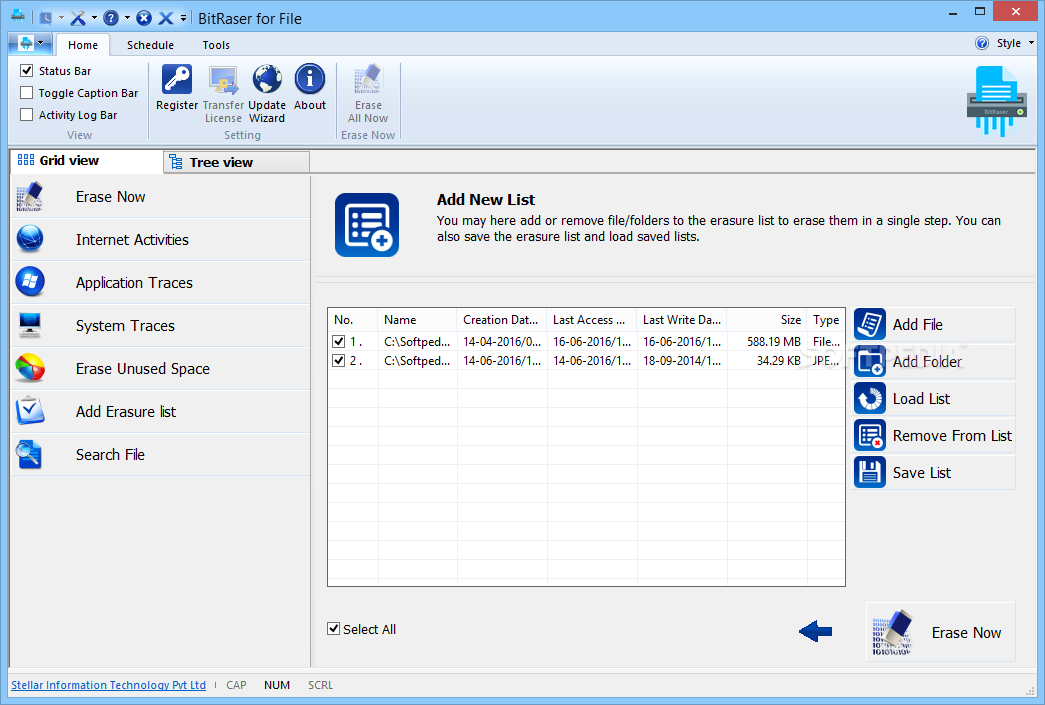Image resolution: width=1045 pixels, height=705 pixels.
Task: Switch to the Tools ribbon tab
Action: (216, 45)
